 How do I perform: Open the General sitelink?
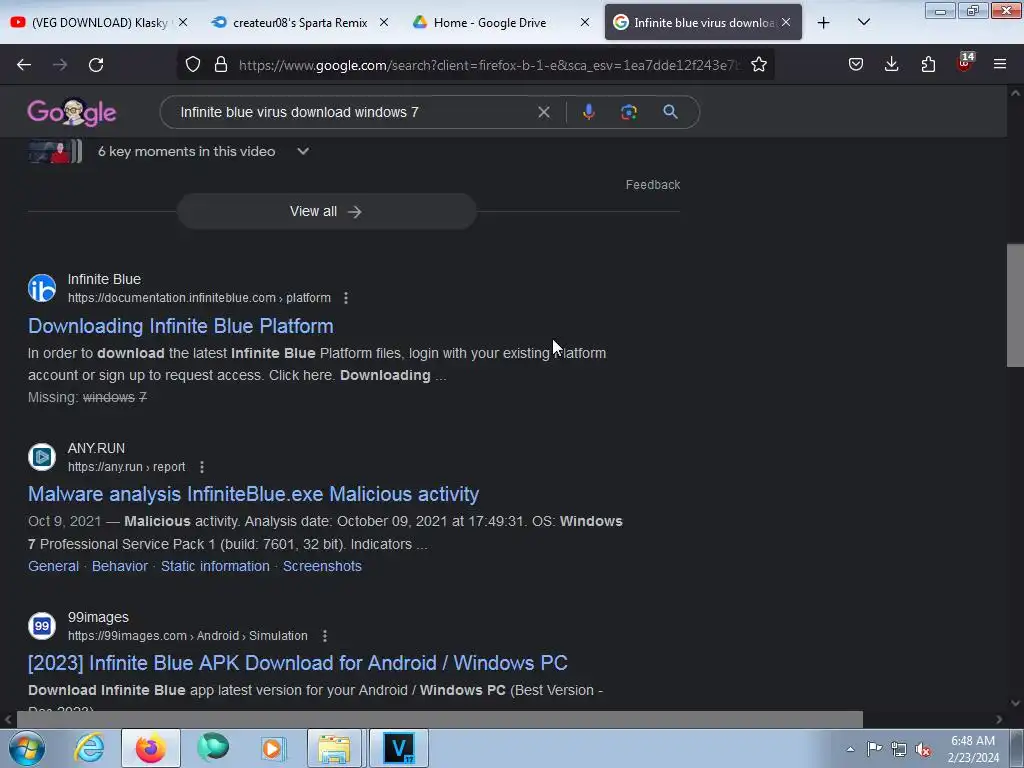pyautogui.click(x=54, y=566)
